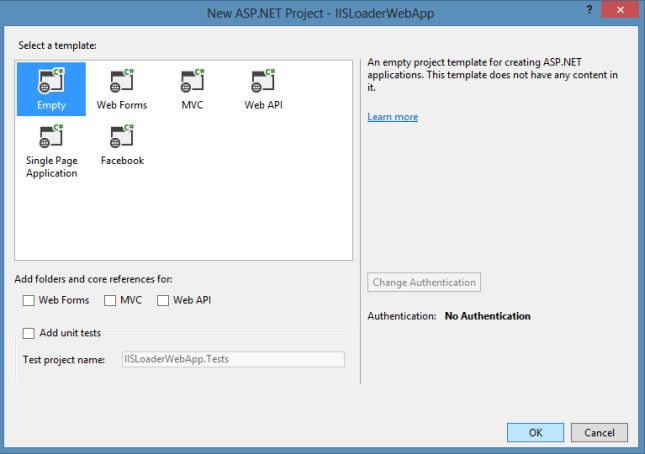Choose the Single Page Application template
645x454 pixels.
(51, 151)
